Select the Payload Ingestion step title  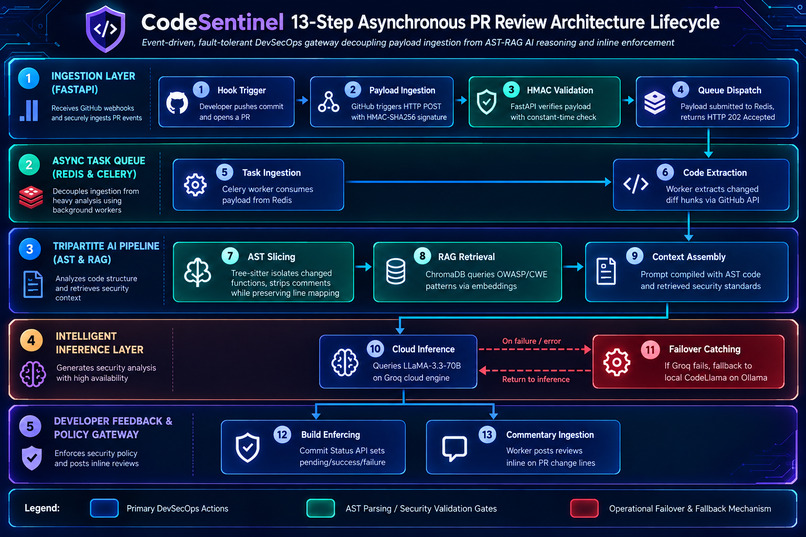402,90
